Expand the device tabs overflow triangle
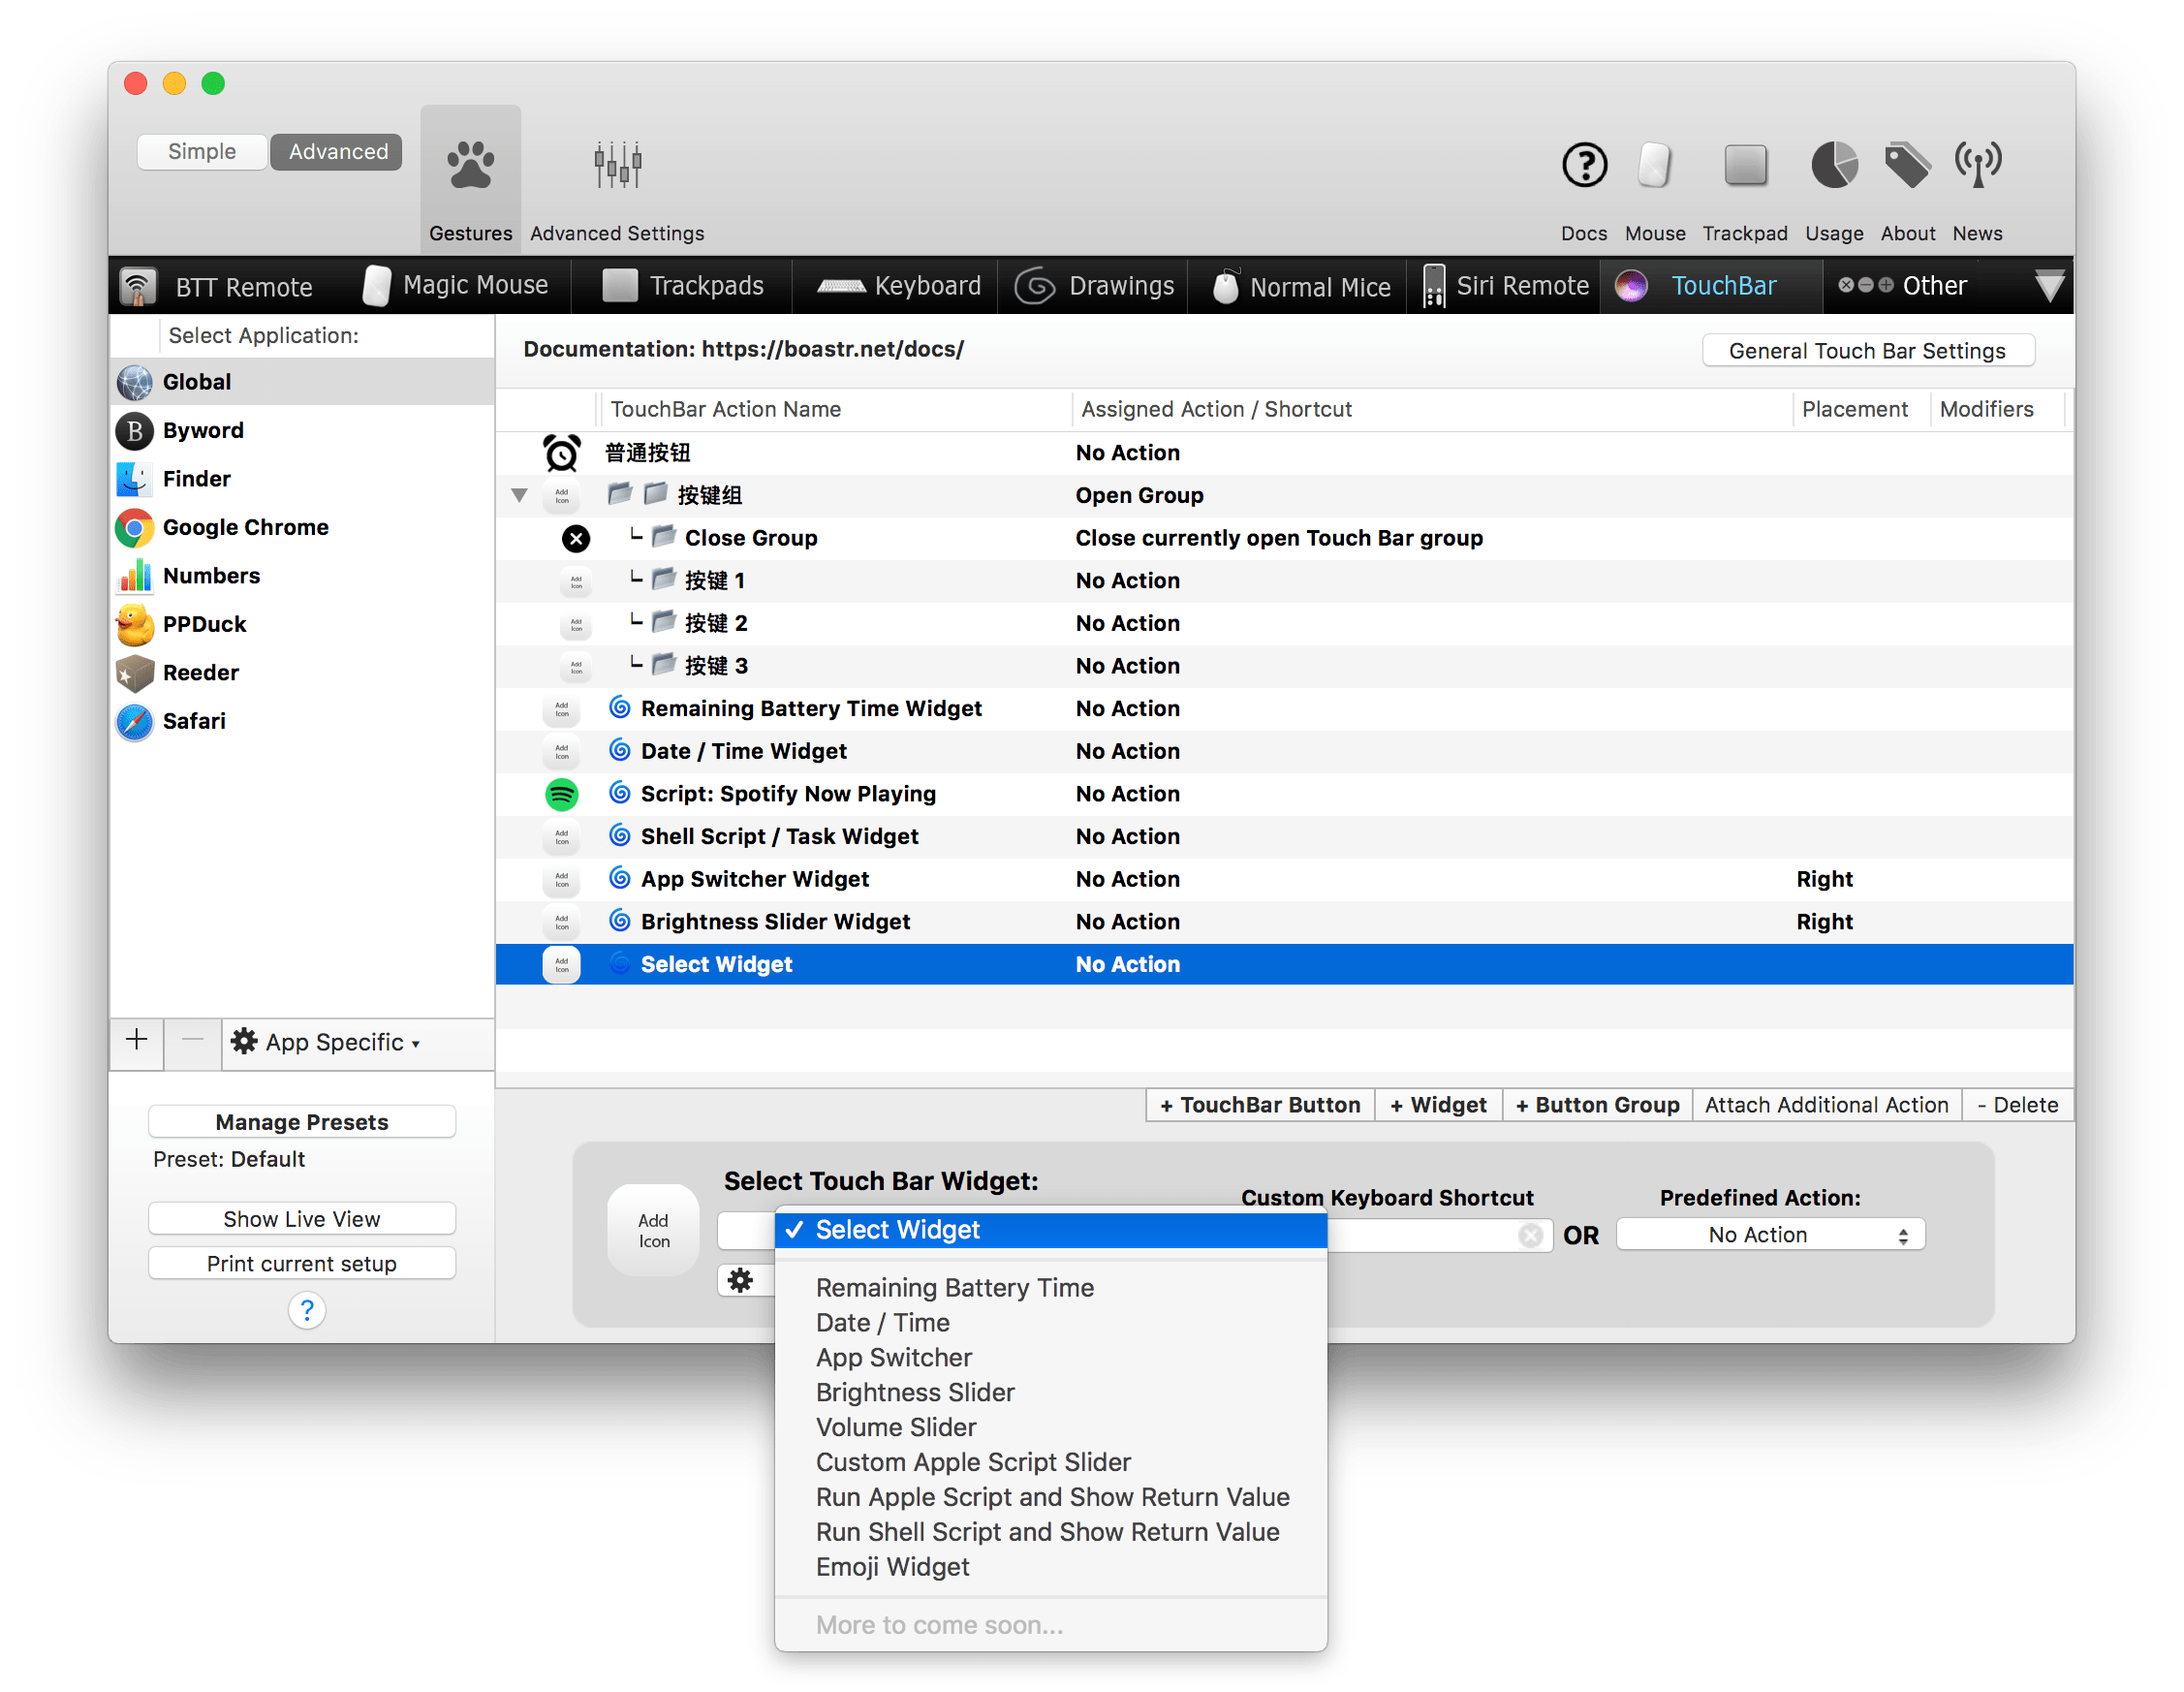This screenshot has height=1692, width=2184. tap(2049, 288)
